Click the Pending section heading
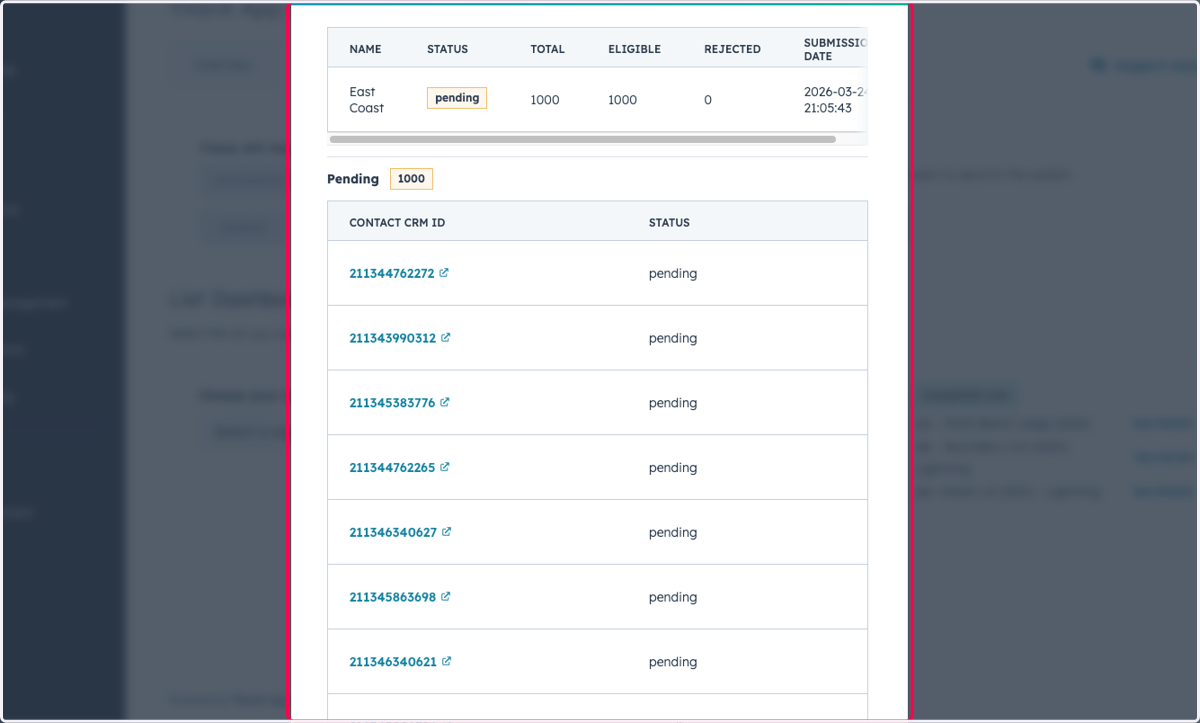1200x723 pixels. (353, 179)
